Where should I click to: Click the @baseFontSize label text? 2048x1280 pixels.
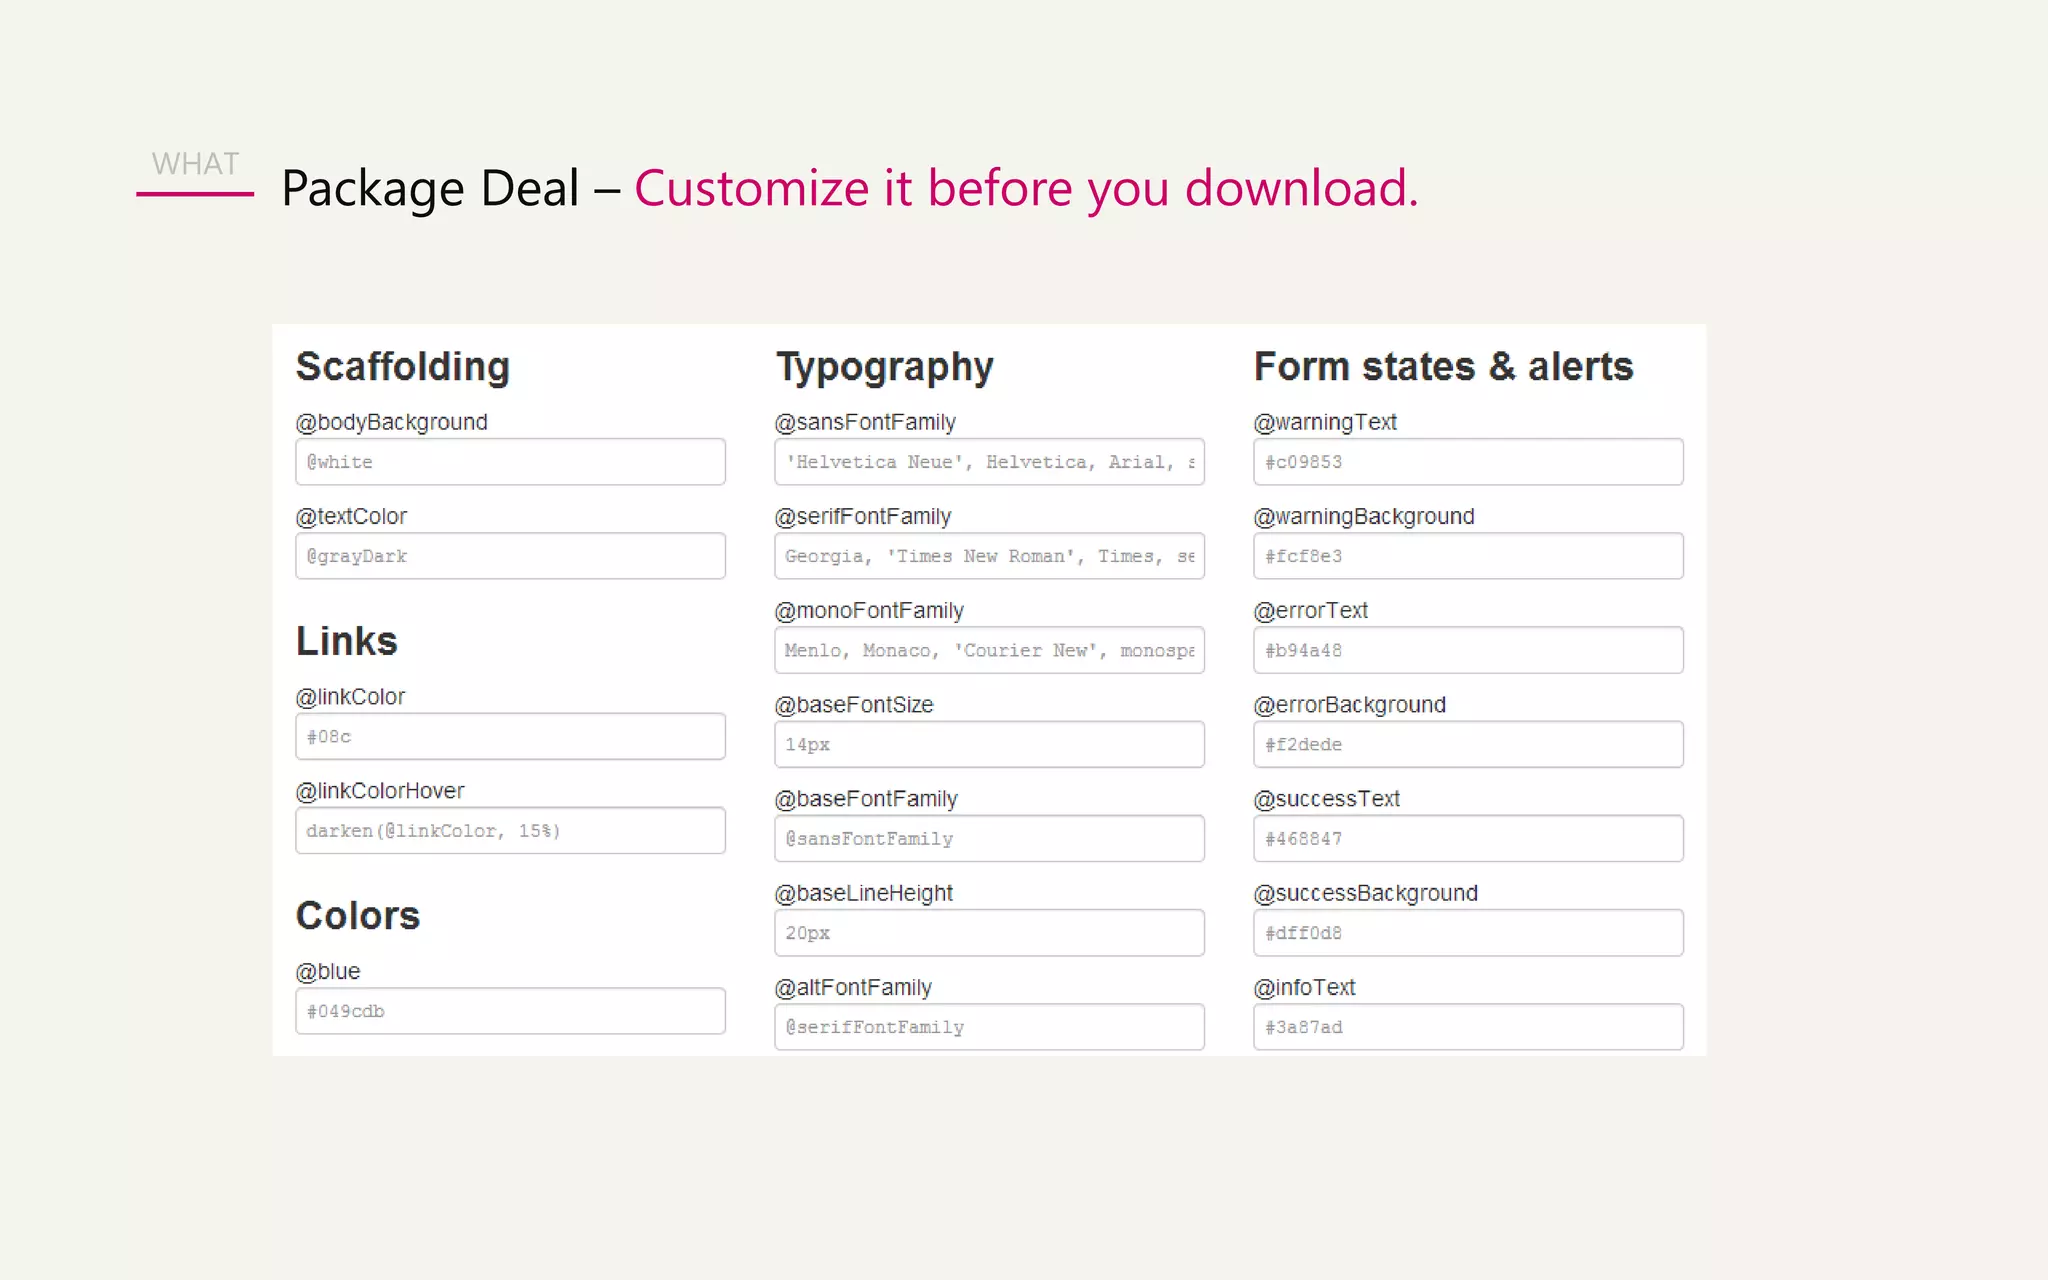click(x=854, y=705)
